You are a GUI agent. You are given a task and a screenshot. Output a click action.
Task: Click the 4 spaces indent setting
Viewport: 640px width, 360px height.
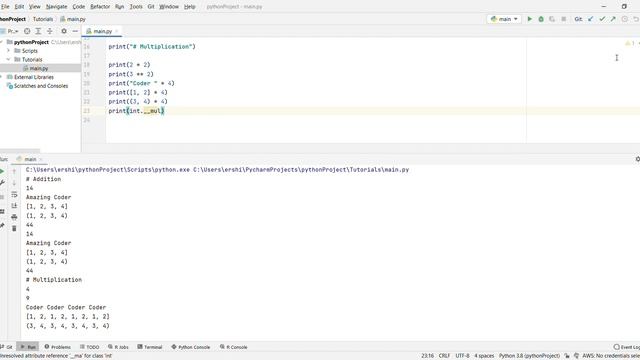[x=484, y=356]
